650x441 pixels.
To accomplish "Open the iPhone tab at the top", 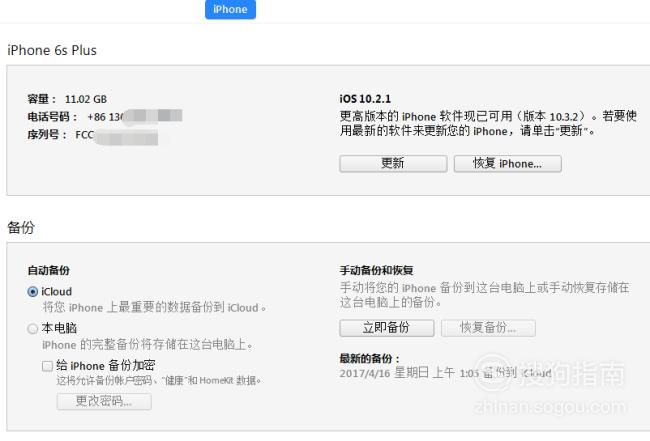I will click(x=230, y=9).
